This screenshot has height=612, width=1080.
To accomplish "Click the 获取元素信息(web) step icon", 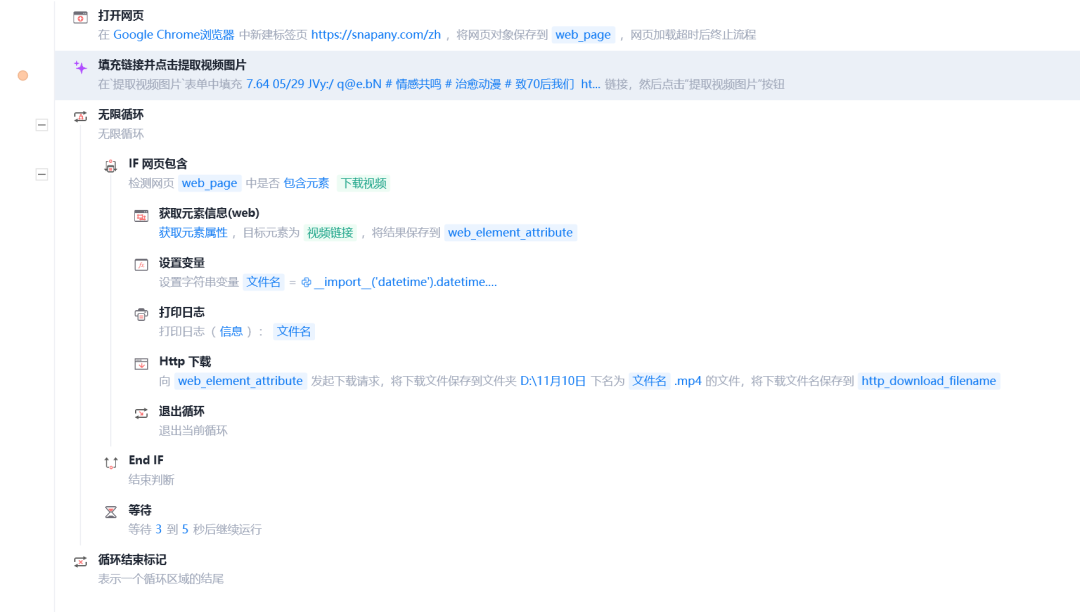I will (141, 215).
